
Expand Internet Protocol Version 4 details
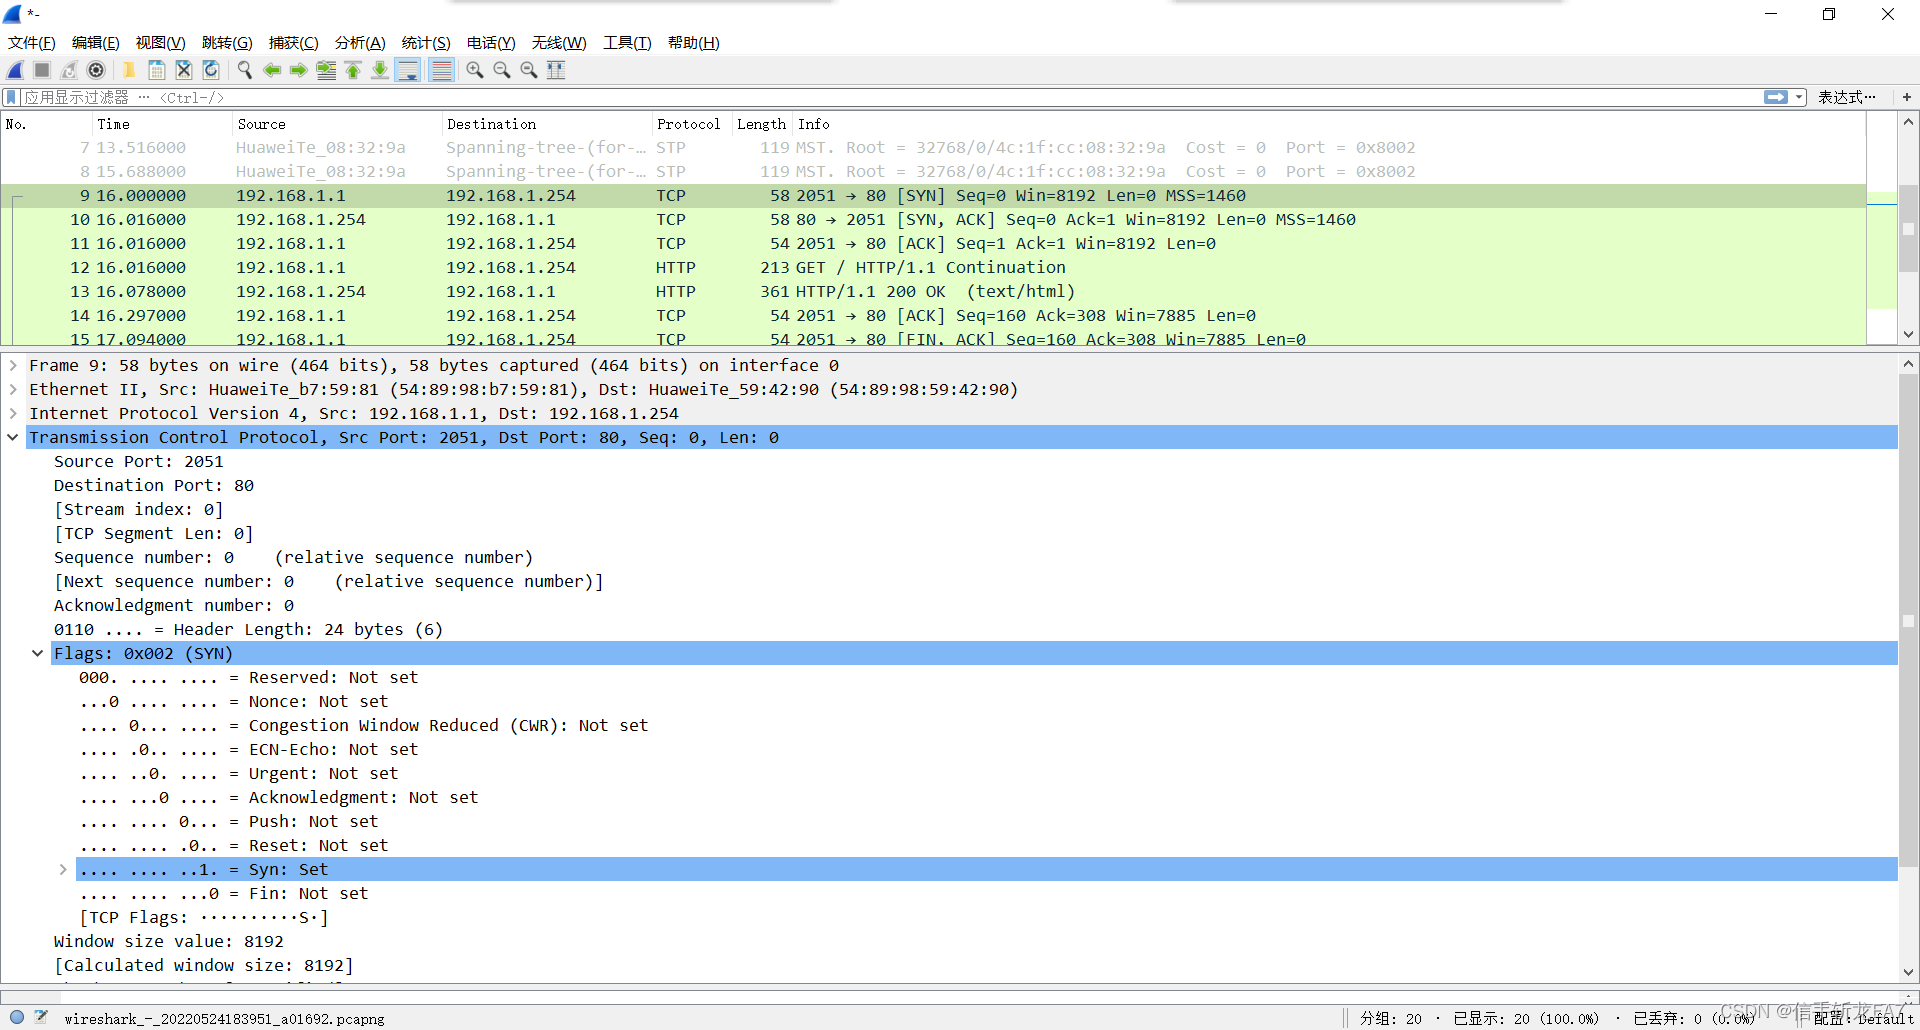point(13,413)
